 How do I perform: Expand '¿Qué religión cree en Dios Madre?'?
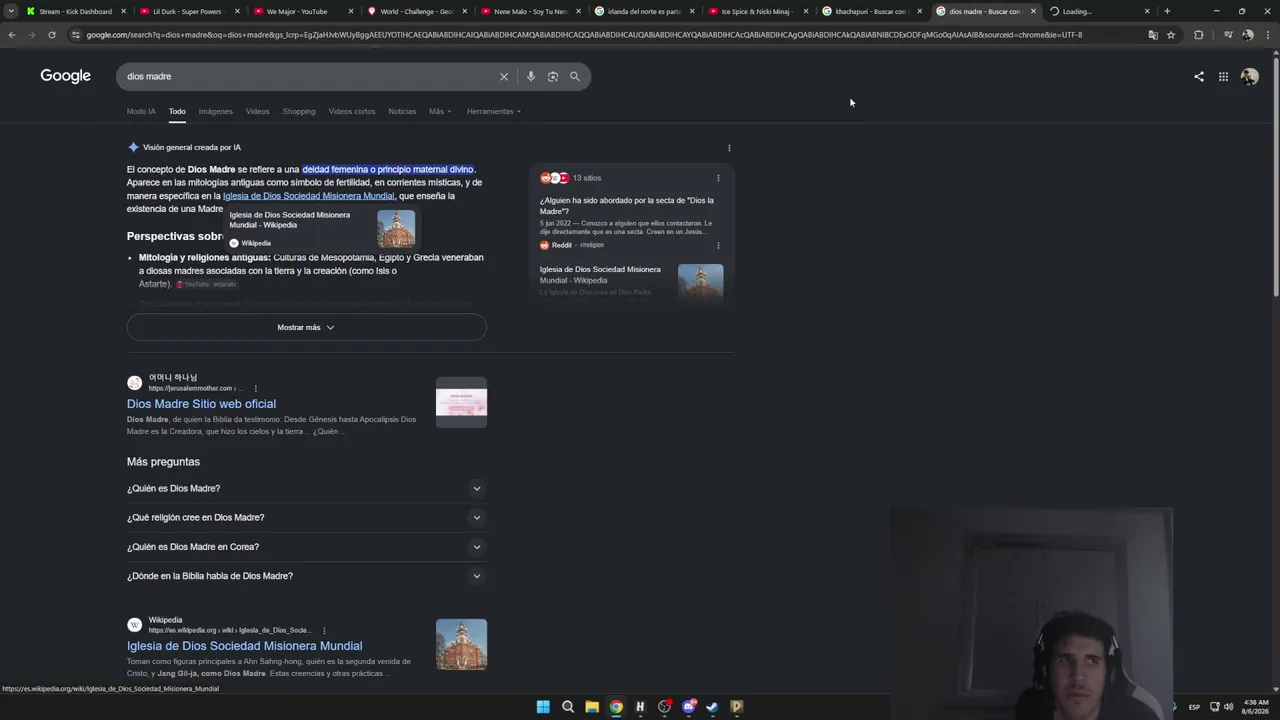(306, 517)
